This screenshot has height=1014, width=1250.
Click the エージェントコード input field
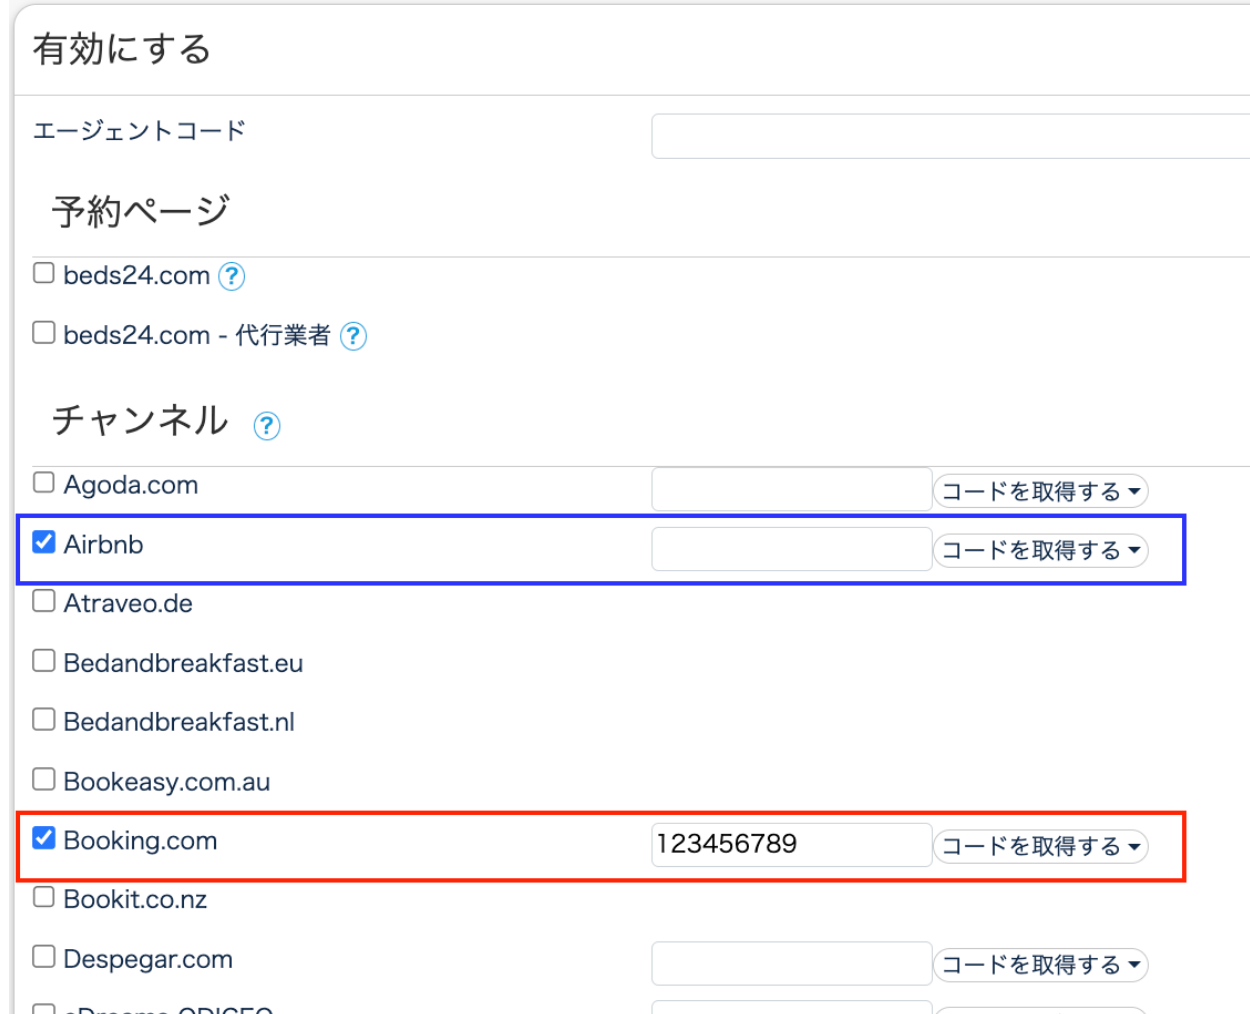(x=950, y=136)
